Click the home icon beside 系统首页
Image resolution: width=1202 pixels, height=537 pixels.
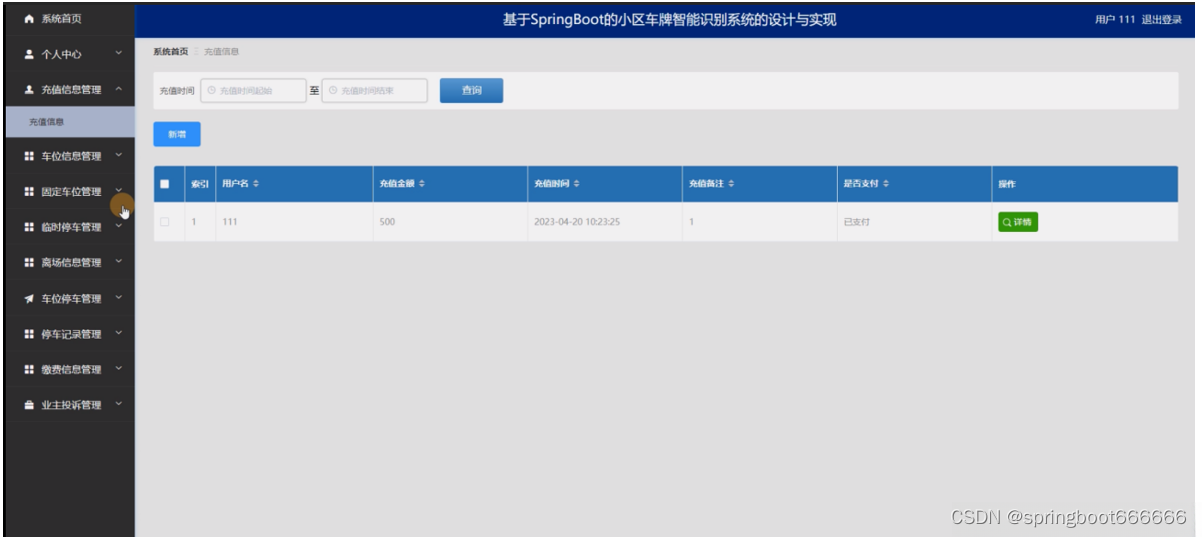coord(29,19)
